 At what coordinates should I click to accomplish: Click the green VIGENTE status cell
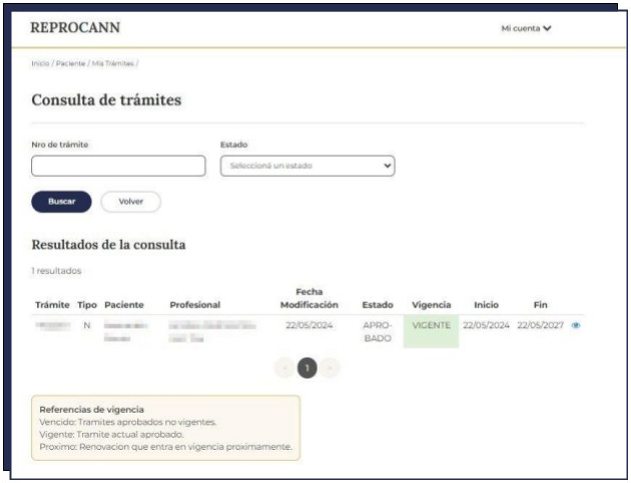tap(431, 331)
